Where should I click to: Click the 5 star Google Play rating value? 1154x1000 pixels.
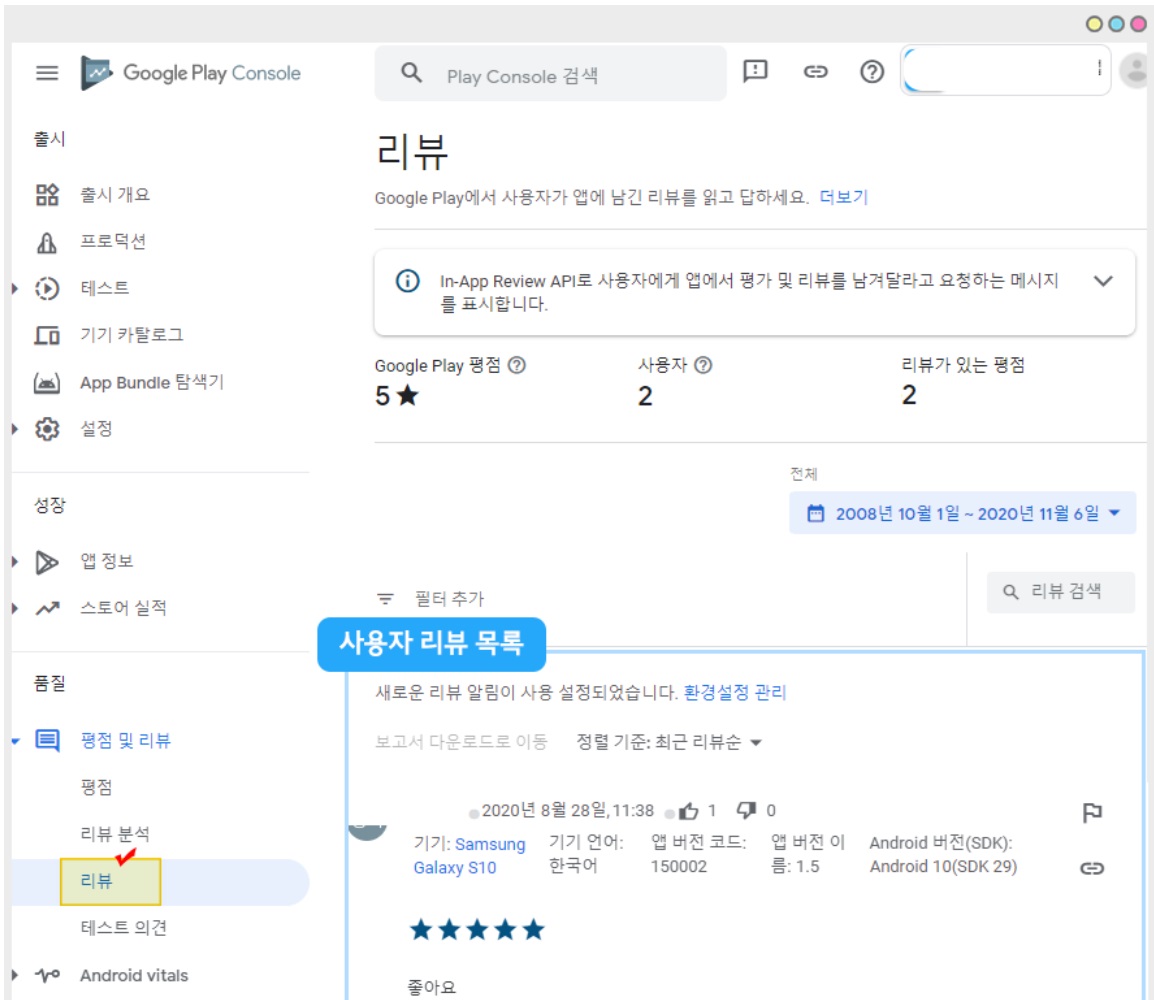397,396
